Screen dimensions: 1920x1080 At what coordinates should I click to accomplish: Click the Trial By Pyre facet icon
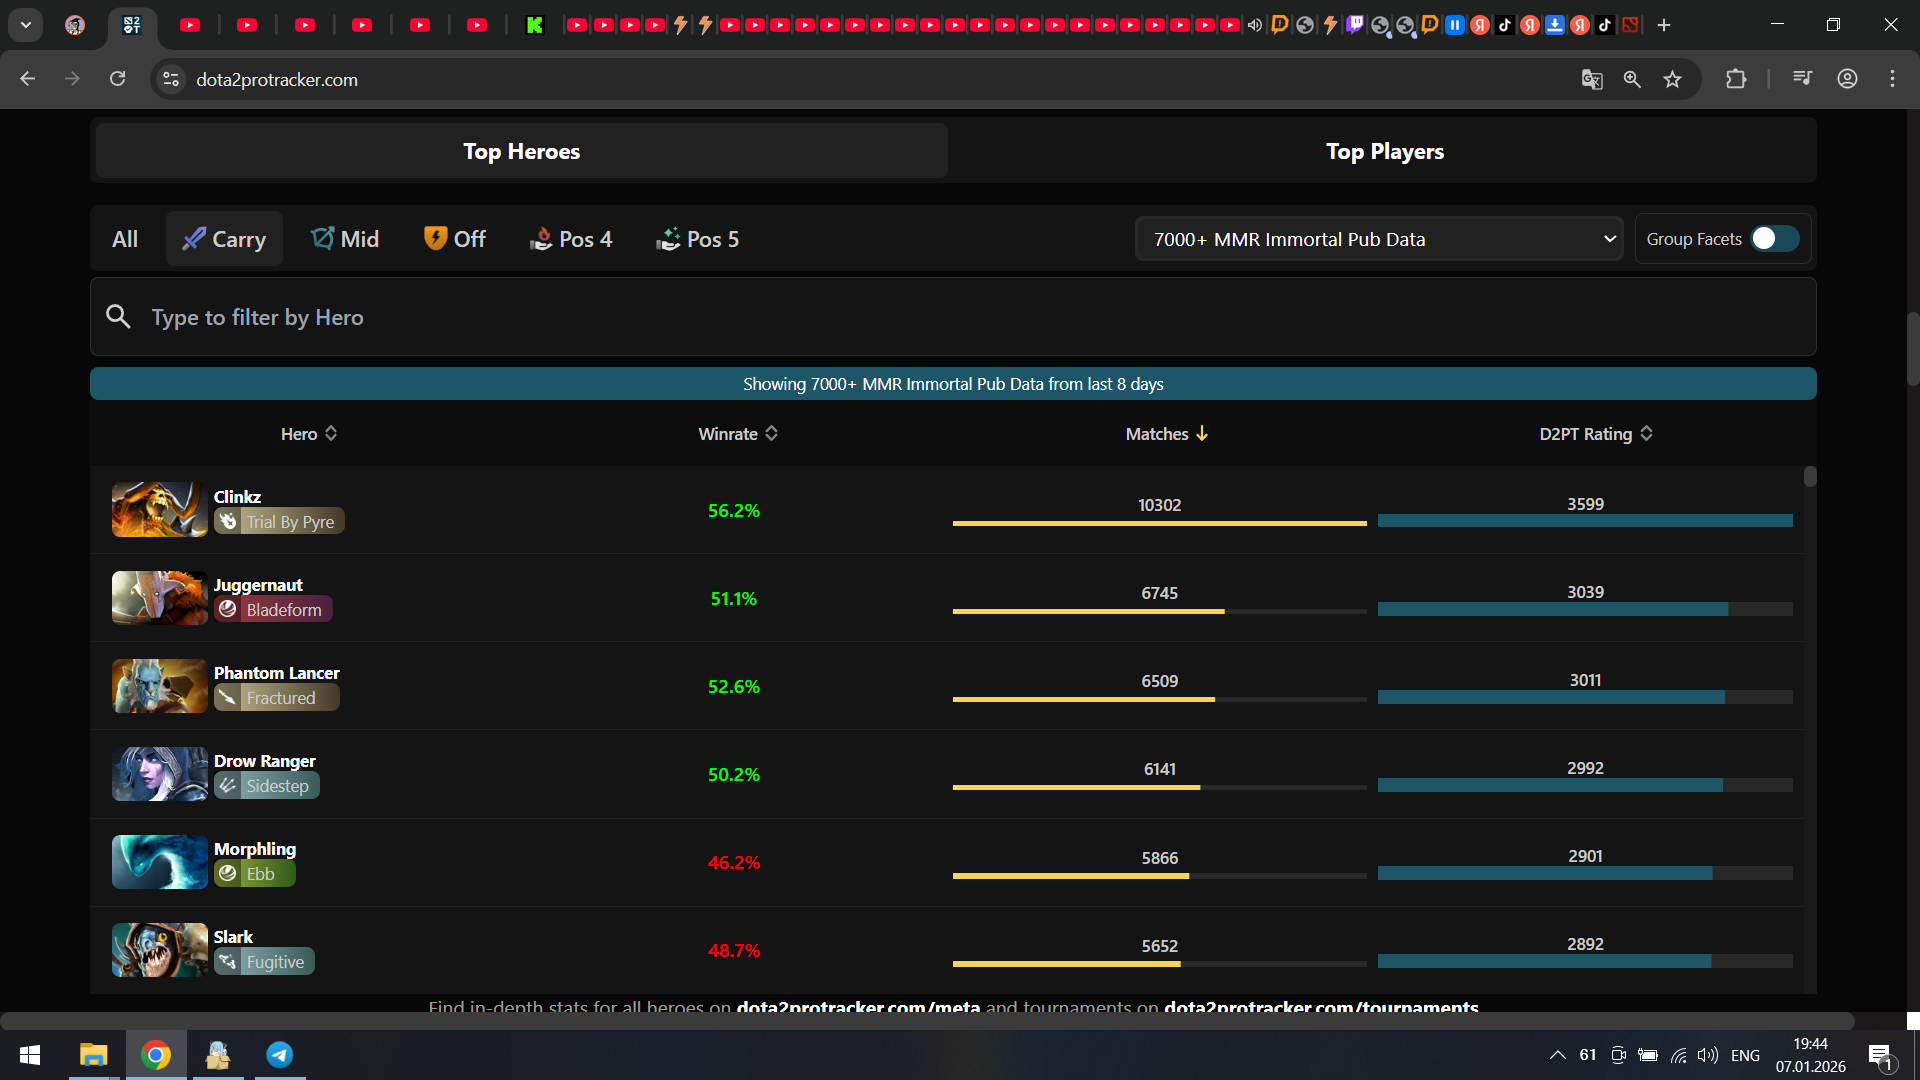[228, 521]
